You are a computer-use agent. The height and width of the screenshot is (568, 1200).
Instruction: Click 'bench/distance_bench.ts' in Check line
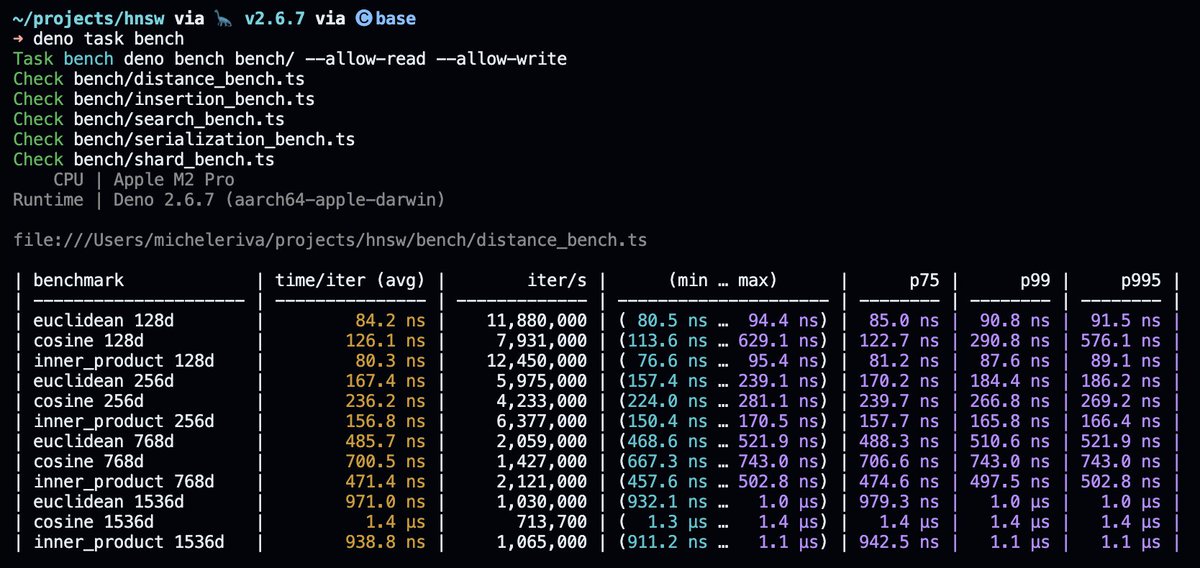tap(189, 79)
